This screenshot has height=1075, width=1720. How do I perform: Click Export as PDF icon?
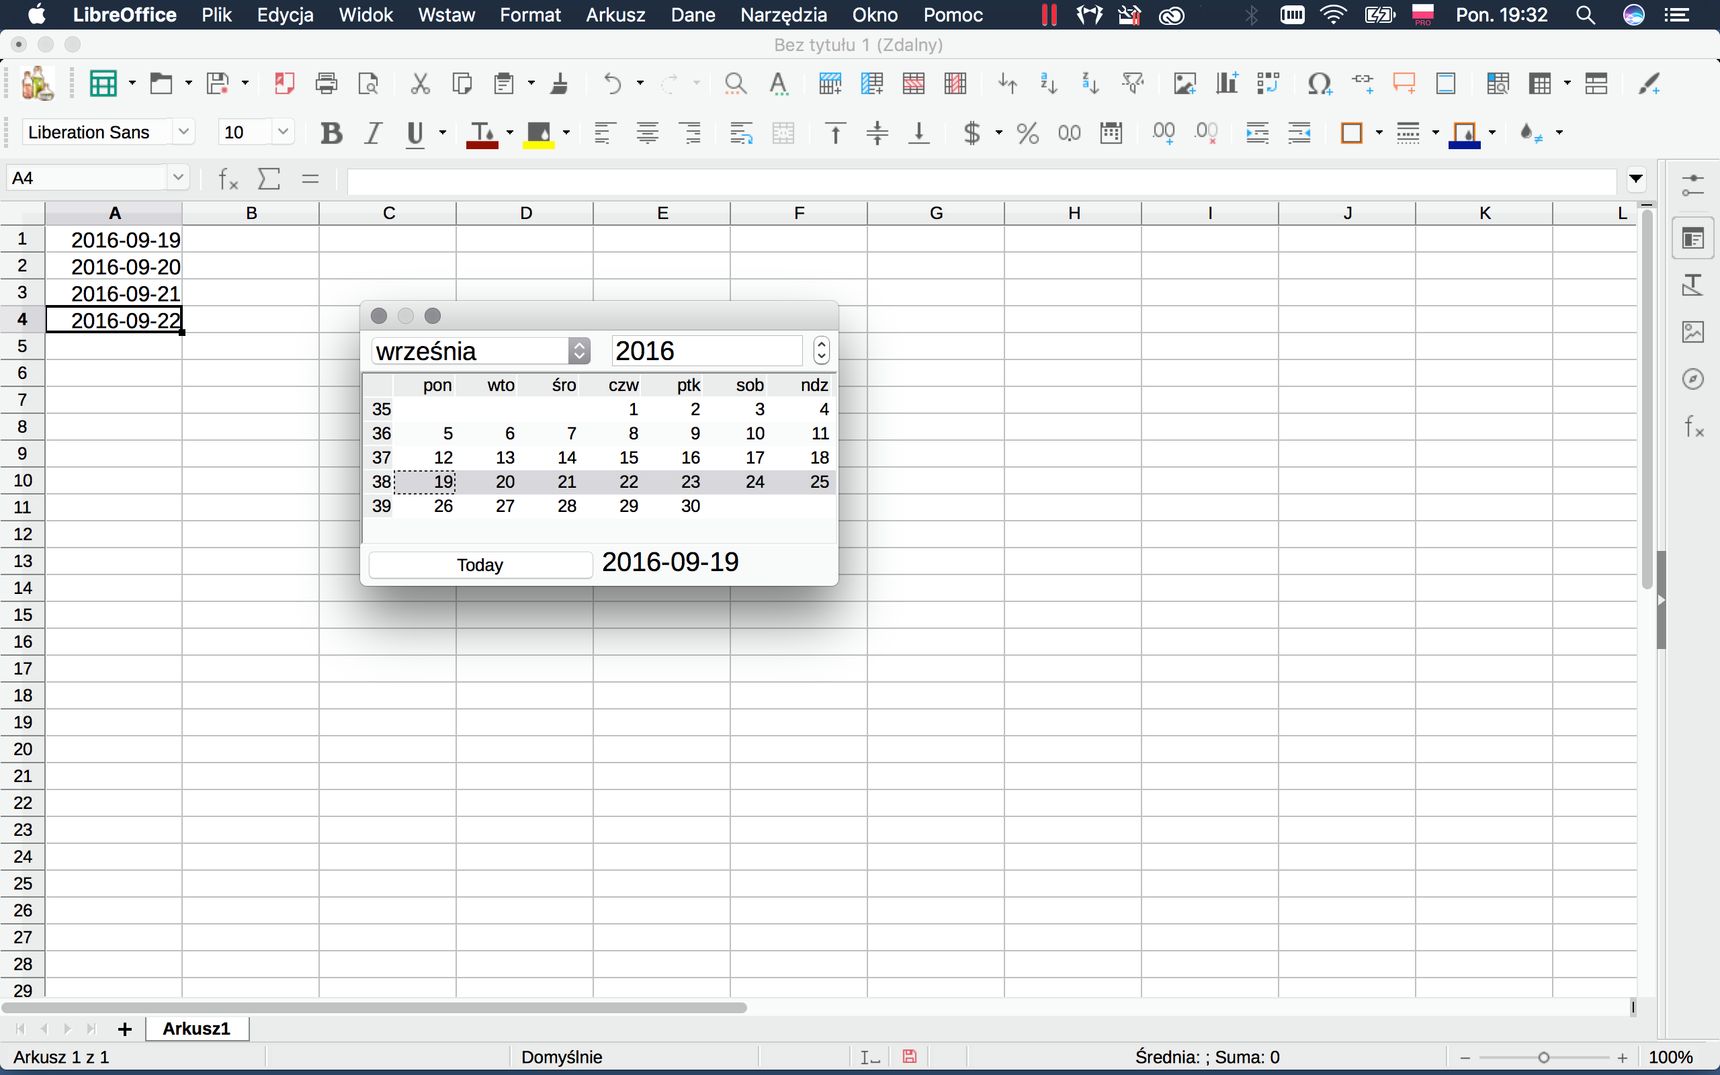(x=284, y=84)
